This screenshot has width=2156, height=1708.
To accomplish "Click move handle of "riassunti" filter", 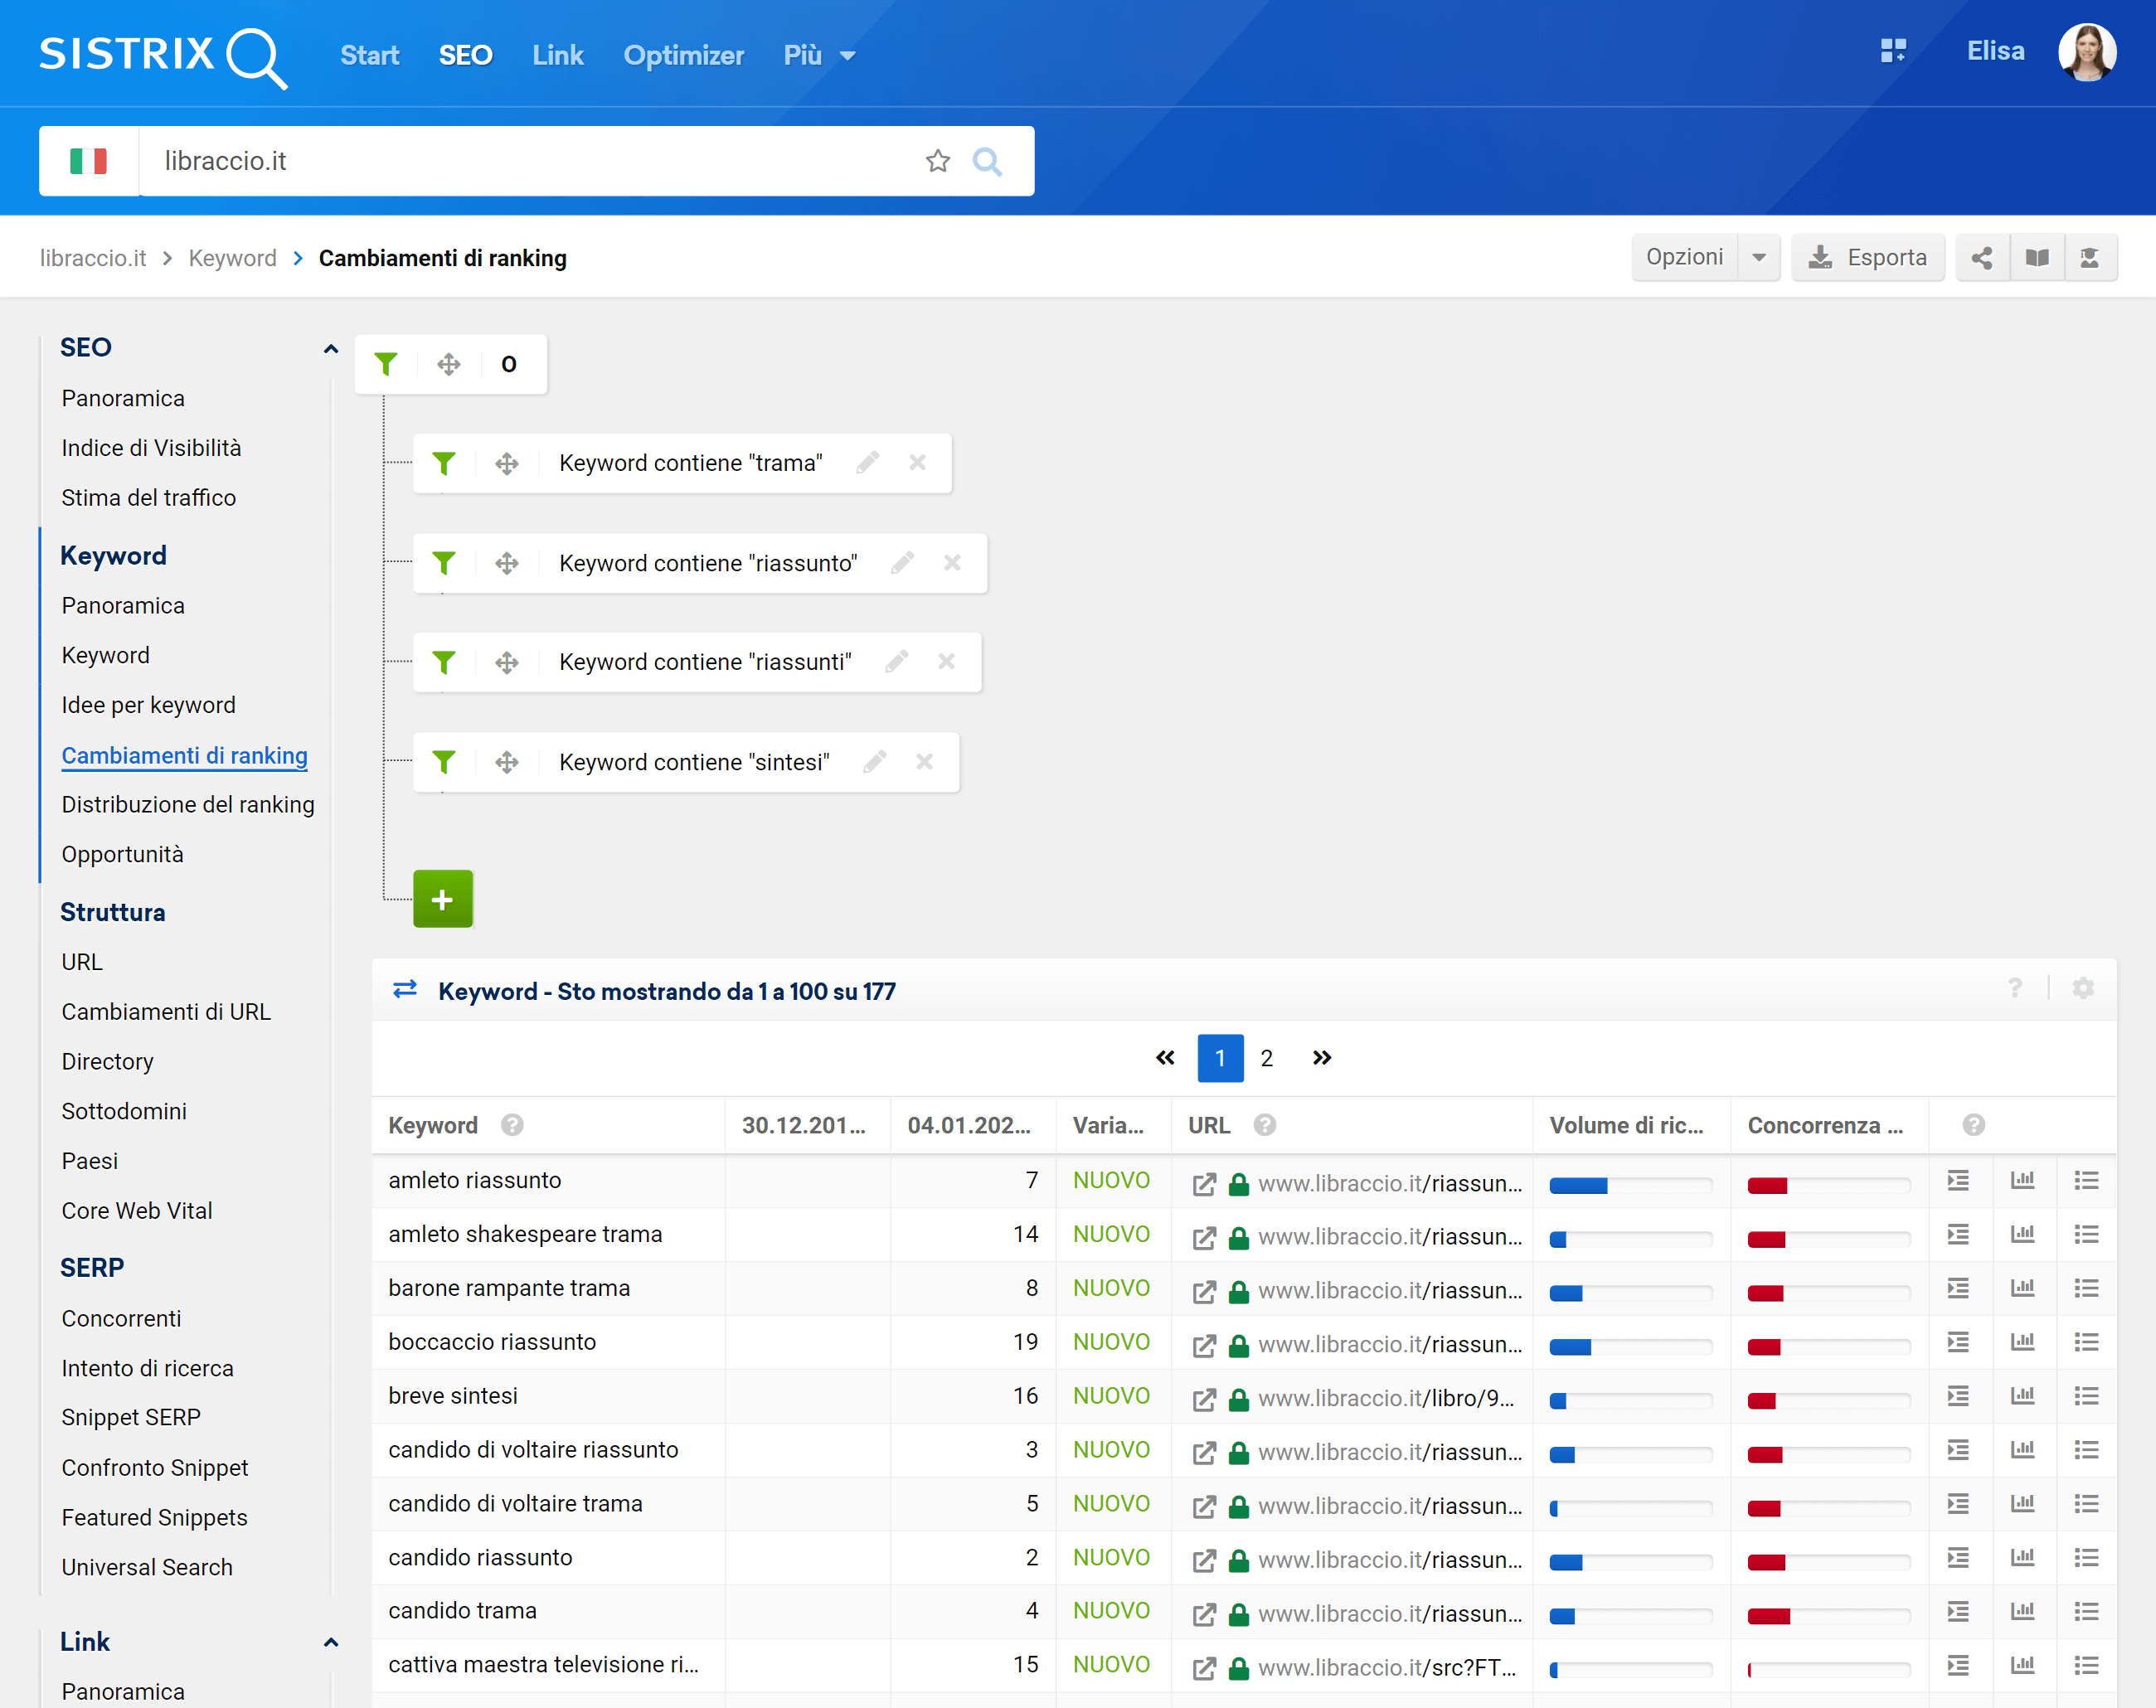I will 507,662.
